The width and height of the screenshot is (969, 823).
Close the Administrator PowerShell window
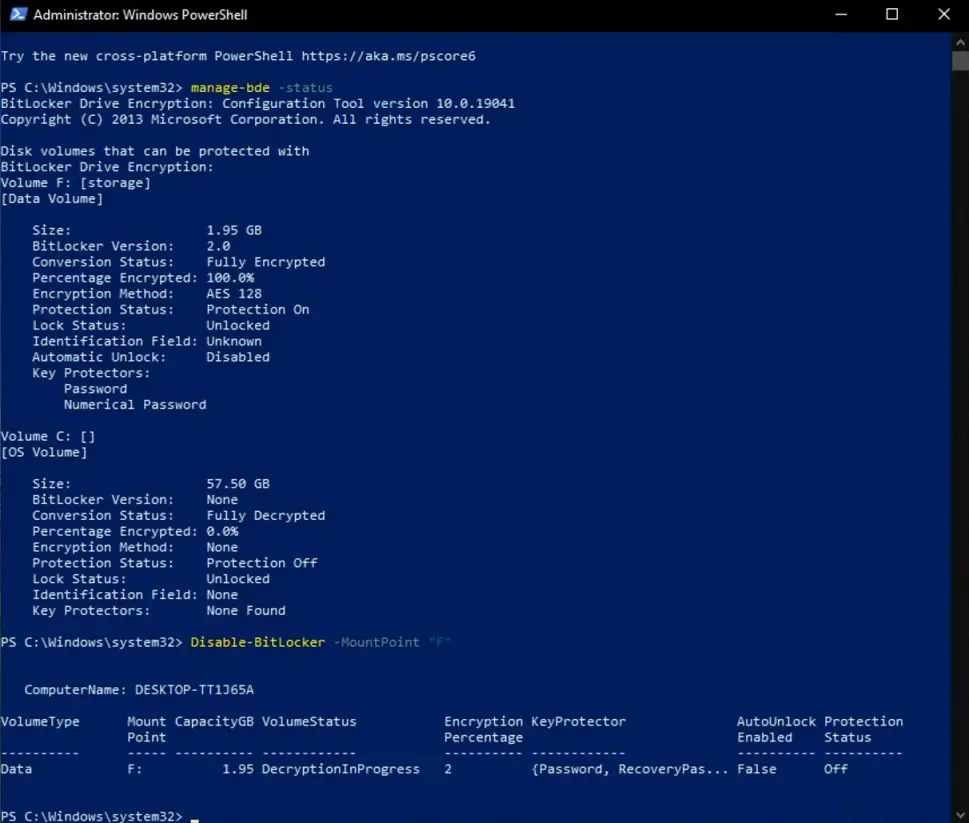point(944,14)
